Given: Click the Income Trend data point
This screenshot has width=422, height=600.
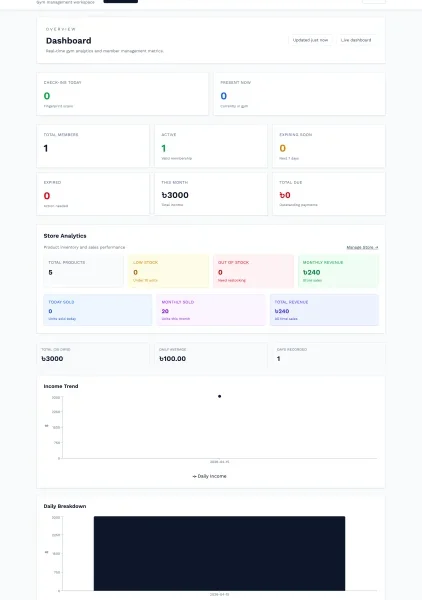Looking at the screenshot, I should [x=220, y=396].
